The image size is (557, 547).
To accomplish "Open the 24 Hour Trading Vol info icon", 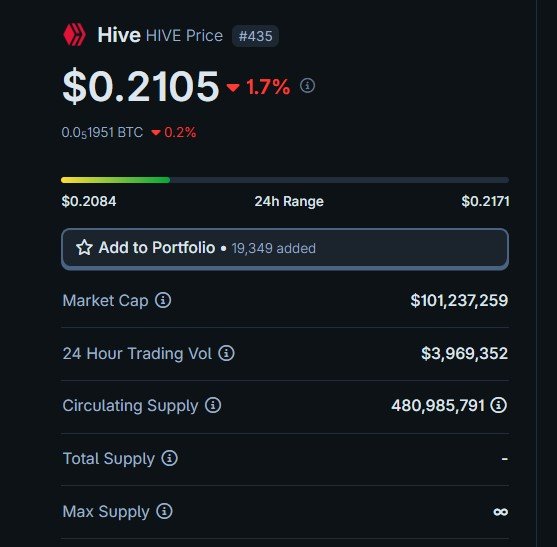I will point(227,353).
